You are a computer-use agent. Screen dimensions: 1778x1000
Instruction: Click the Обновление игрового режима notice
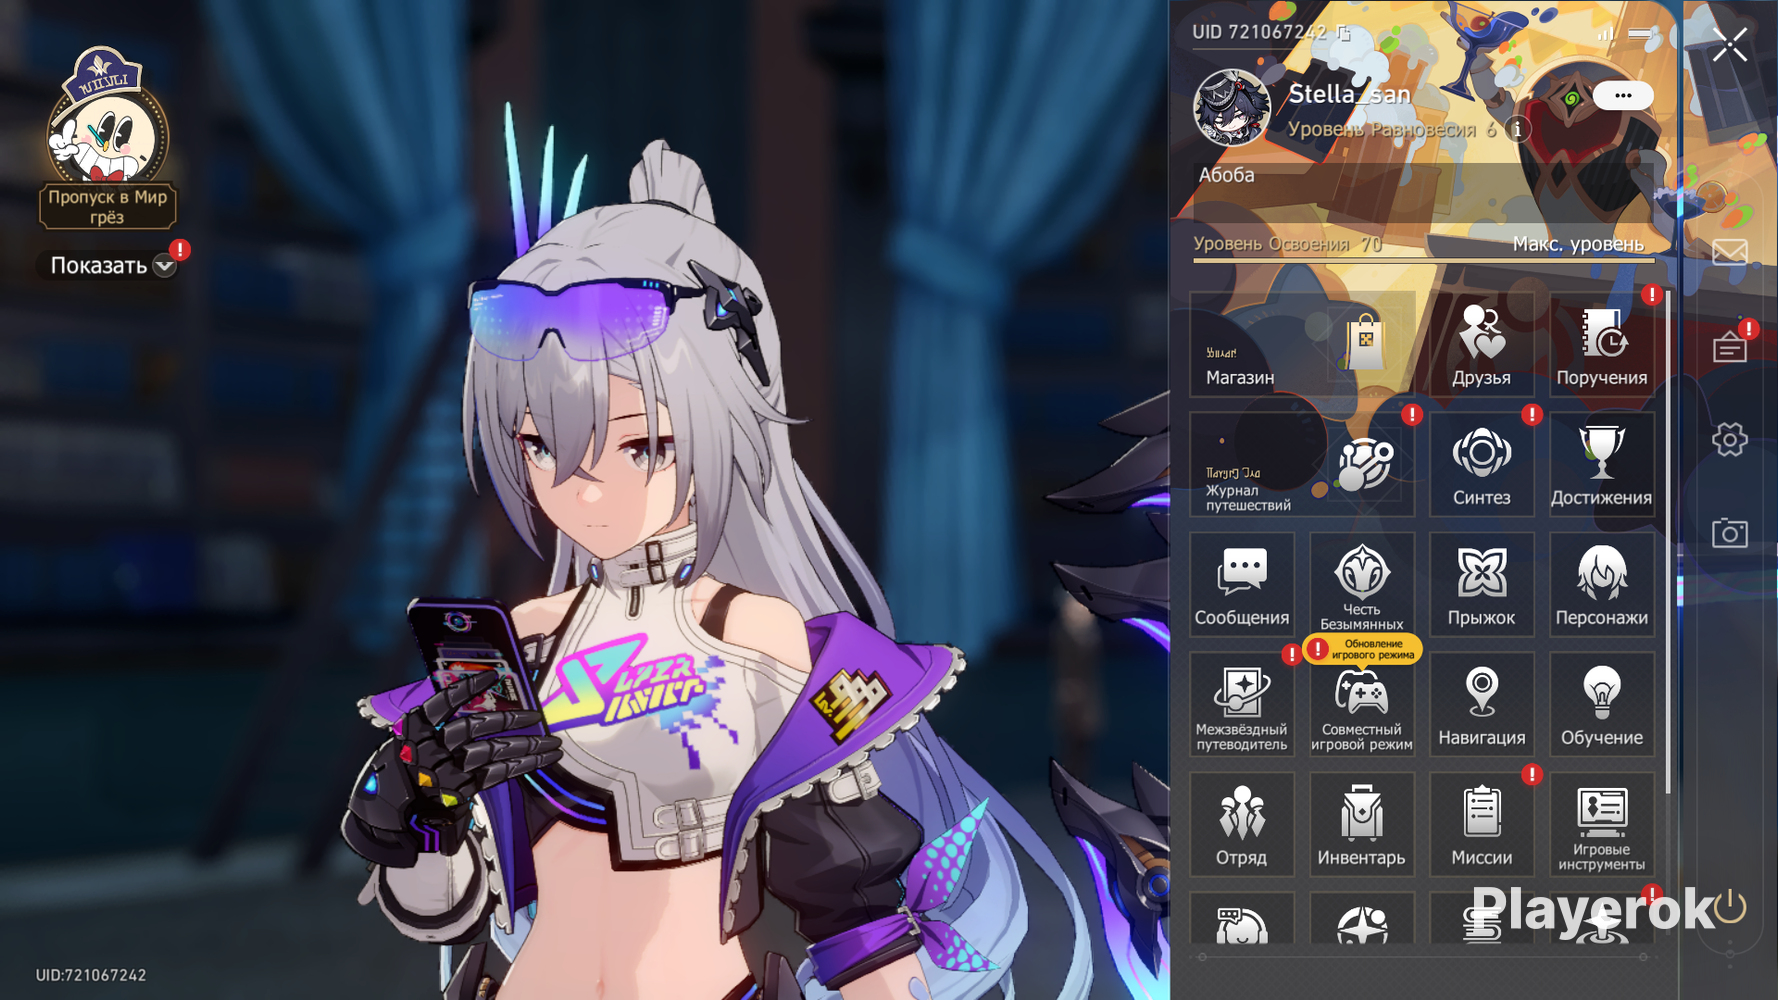click(1362, 650)
